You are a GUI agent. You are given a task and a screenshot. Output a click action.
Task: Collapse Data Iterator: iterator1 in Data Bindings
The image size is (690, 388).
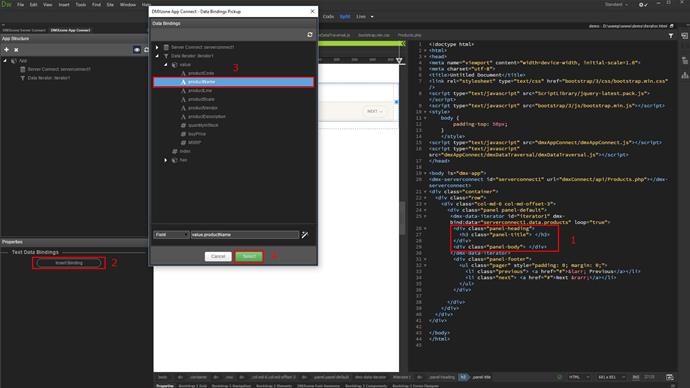coord(157,56)
